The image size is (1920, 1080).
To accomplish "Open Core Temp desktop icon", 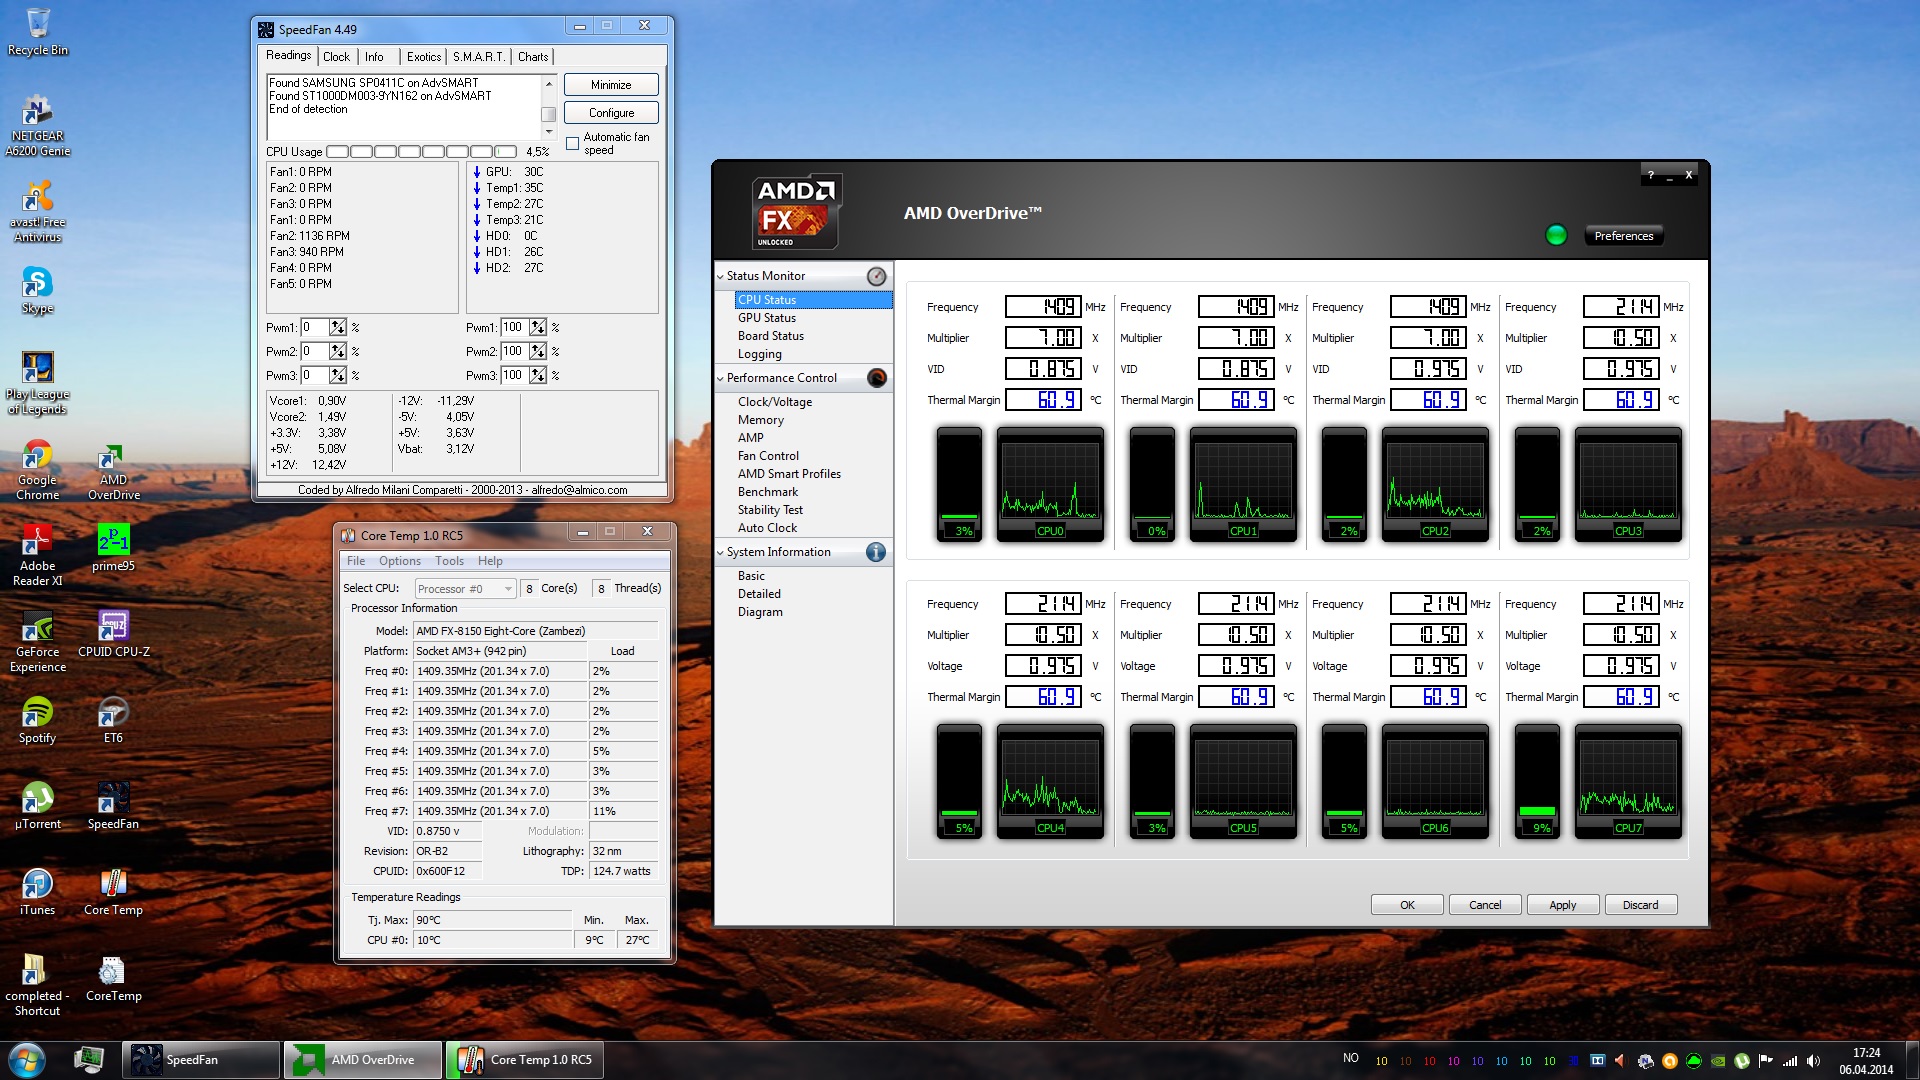I will click(x=113, y=892).
